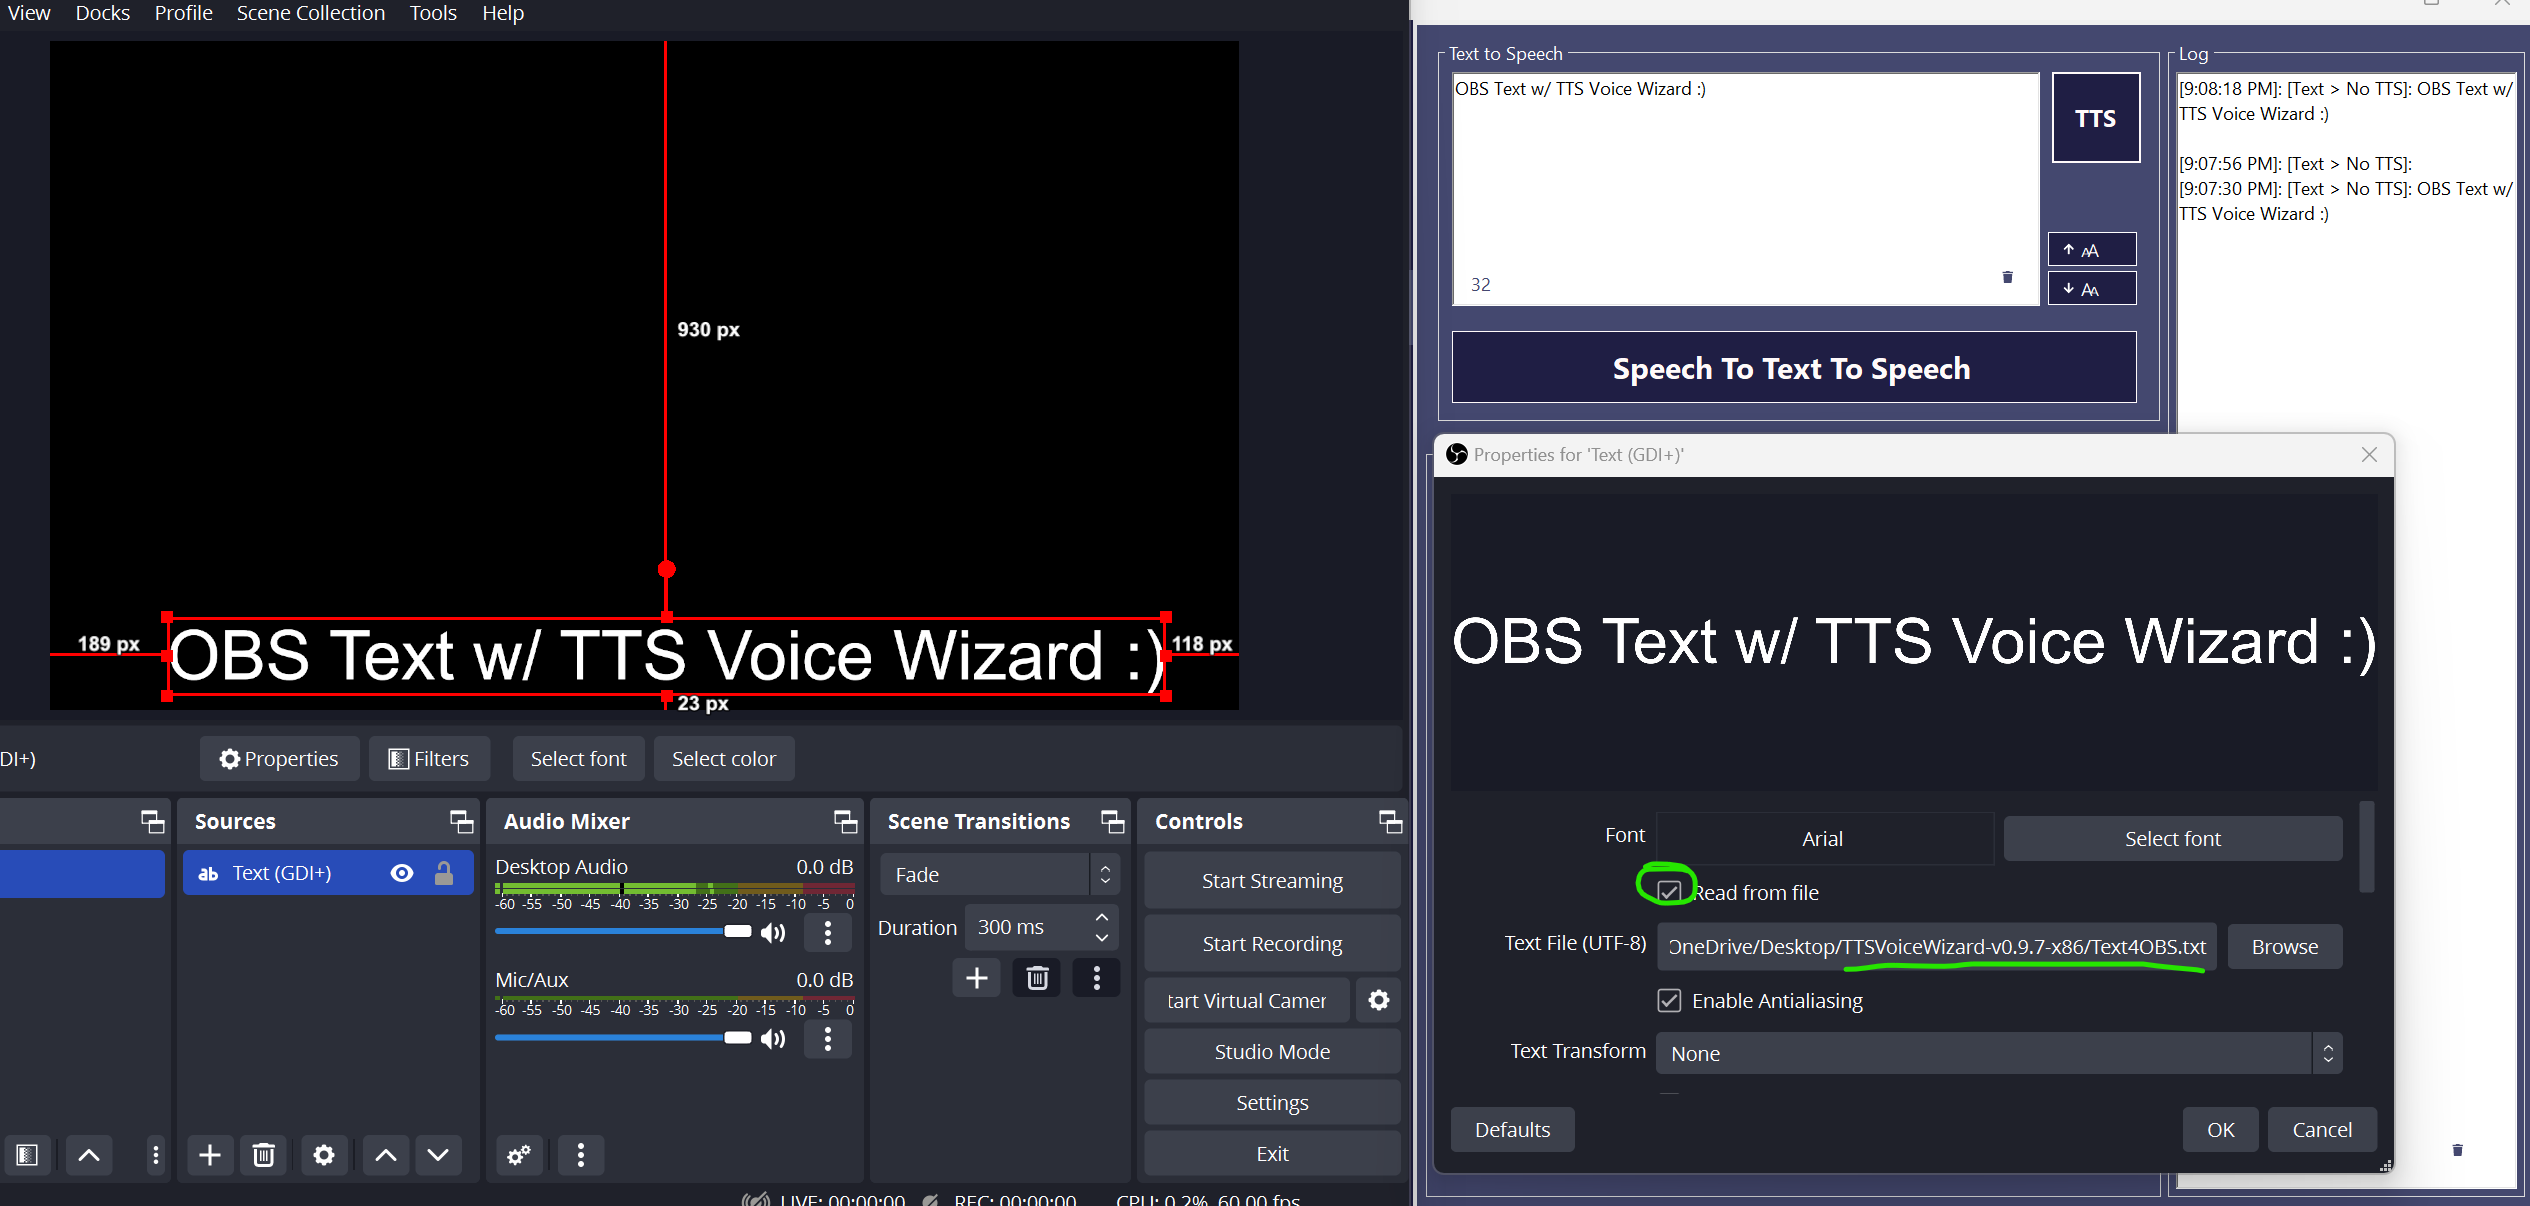Open the Scene Collection menu
The width and height of the screenshot is (2530, 1206).
click(x=311, y=13)
